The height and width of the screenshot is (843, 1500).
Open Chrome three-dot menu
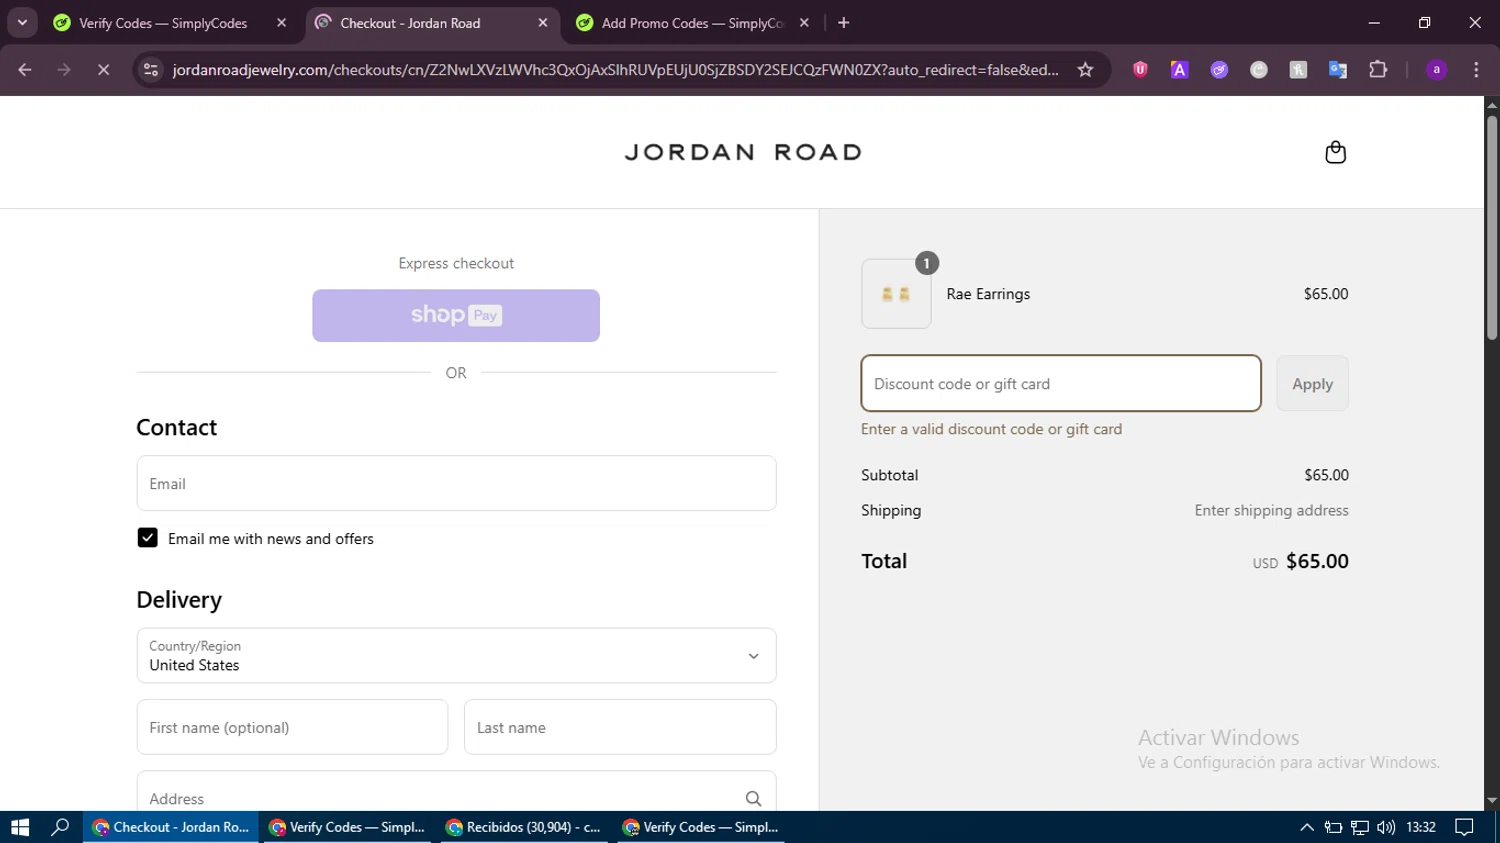coord(1476,70)
